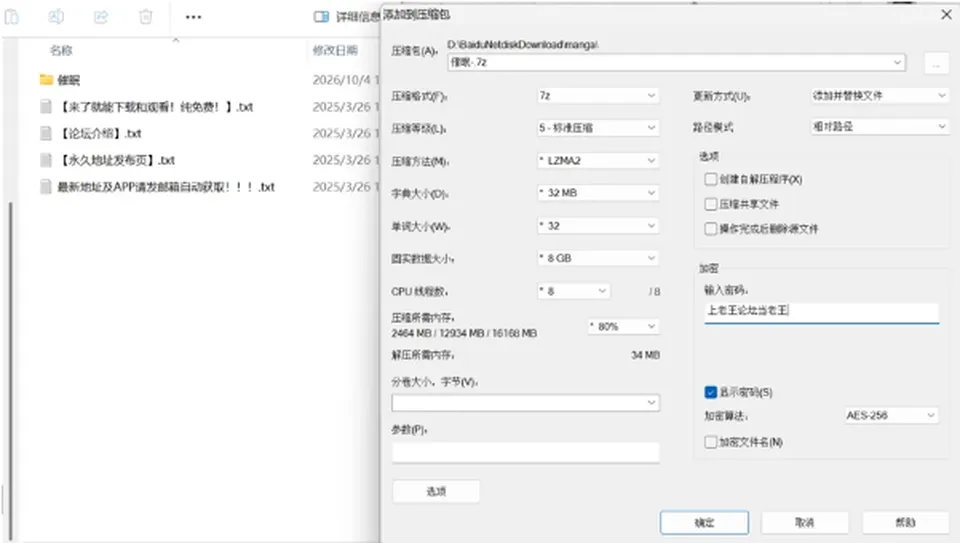Enable 操作完成后删除源文件 checkbox
This screenshot has height=543, width=960.
pyautogui.click(x=711, y=229)
